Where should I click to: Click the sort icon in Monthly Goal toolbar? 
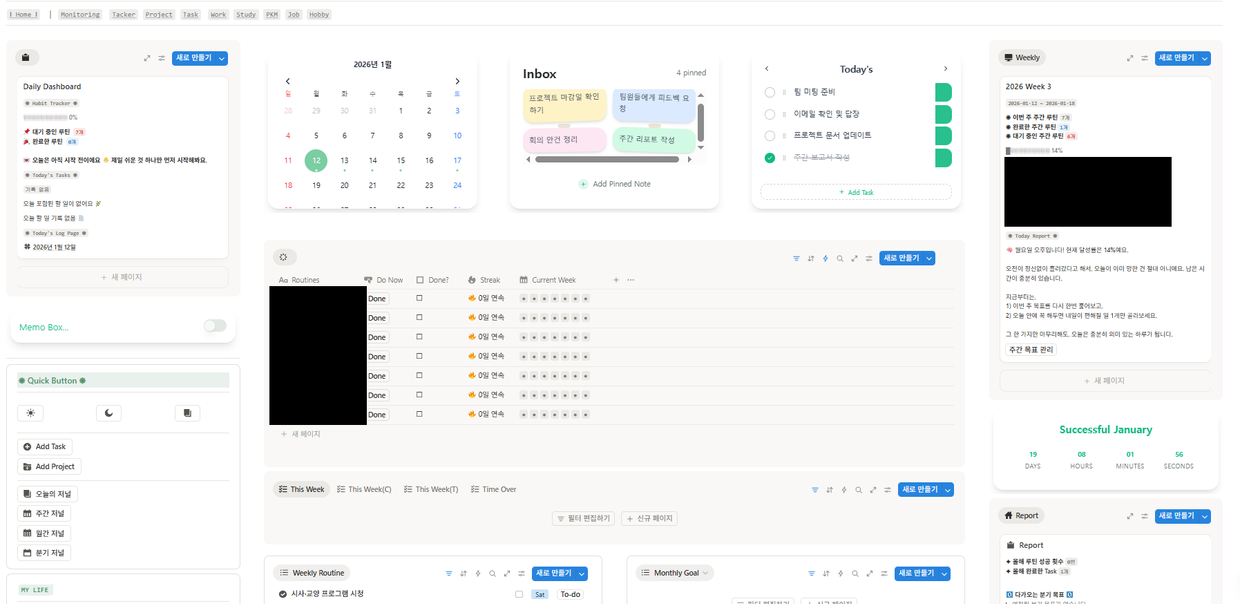[828, 573]
